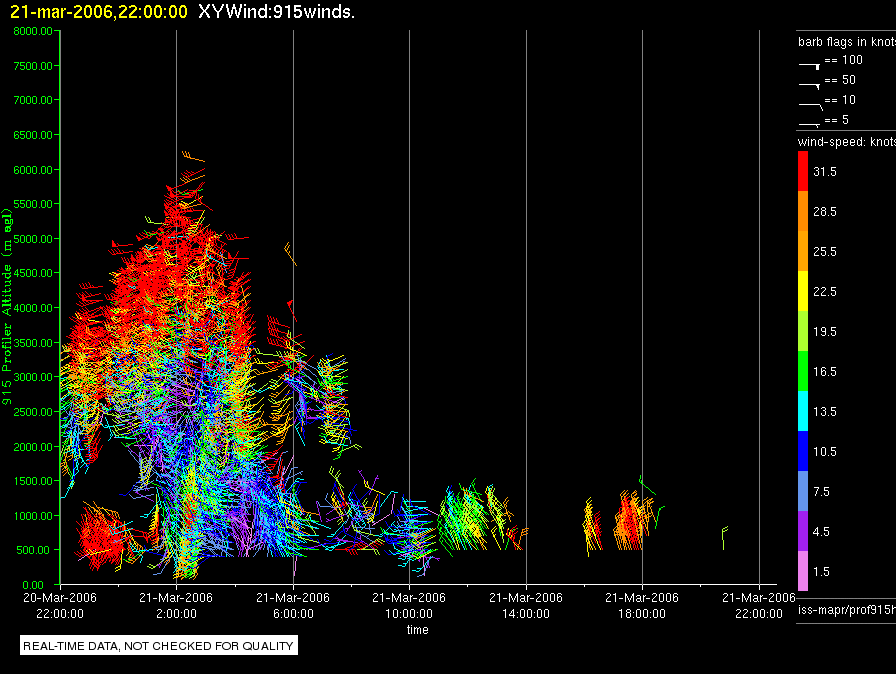The width and height of the screenshot is (896, 674).
Task: Click the 5000.00 altitude tick label
Action: coord(33,239)
